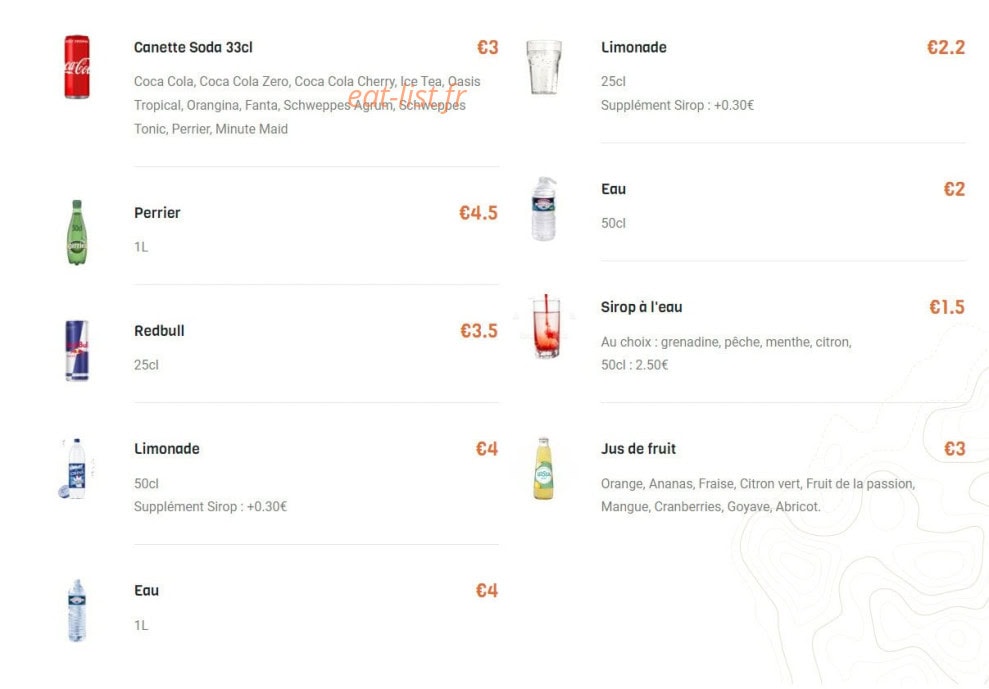Click the Coca-Cola can image
The image size is (989, 689).
tap(76, 67)
